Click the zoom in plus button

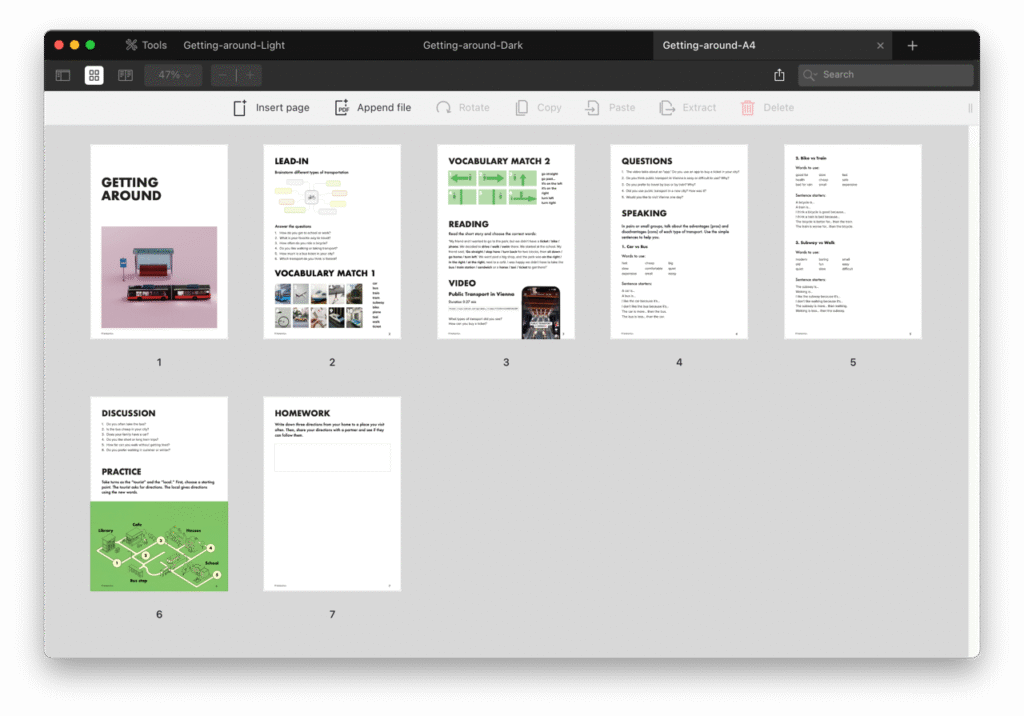pyautogui.click(x=249, y=75)
